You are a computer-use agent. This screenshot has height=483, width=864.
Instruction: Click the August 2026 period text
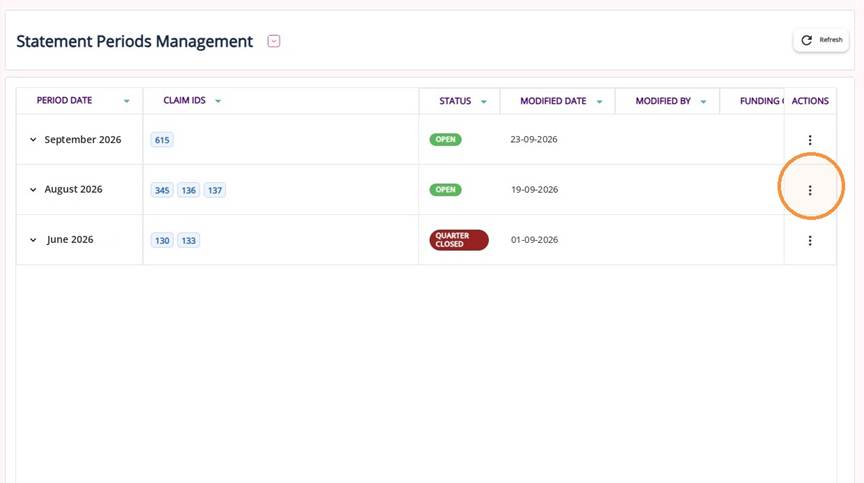73,189
